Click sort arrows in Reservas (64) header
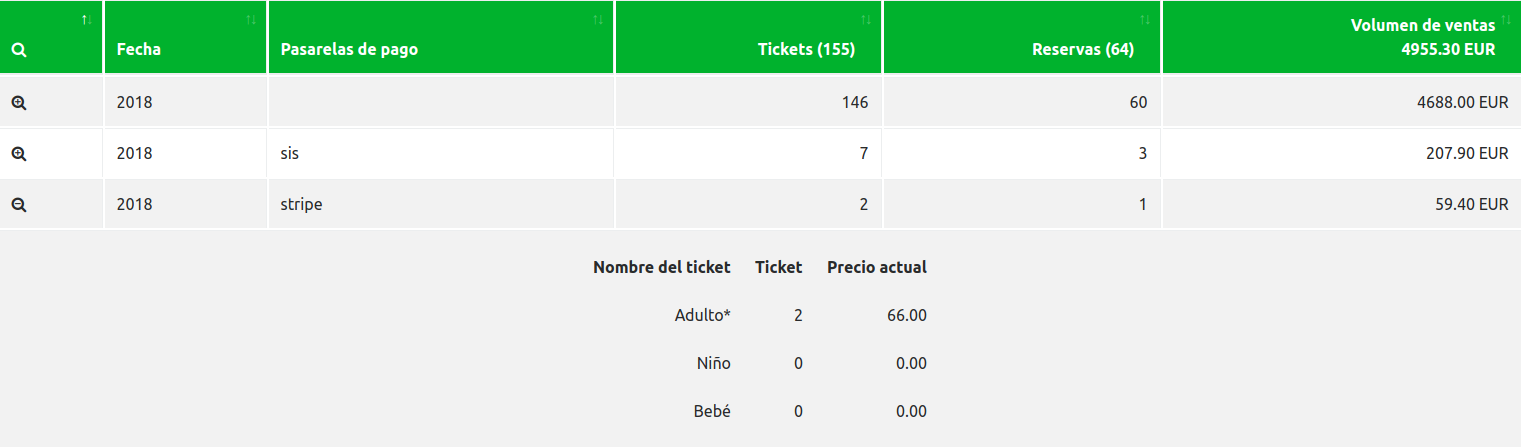 (1145, 19)
